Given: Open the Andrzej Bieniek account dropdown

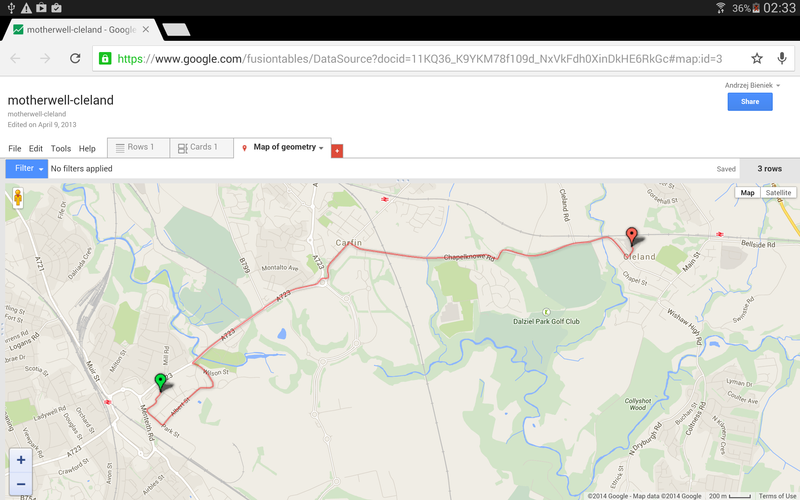Looking at the screenshot, I should (752, 85).
